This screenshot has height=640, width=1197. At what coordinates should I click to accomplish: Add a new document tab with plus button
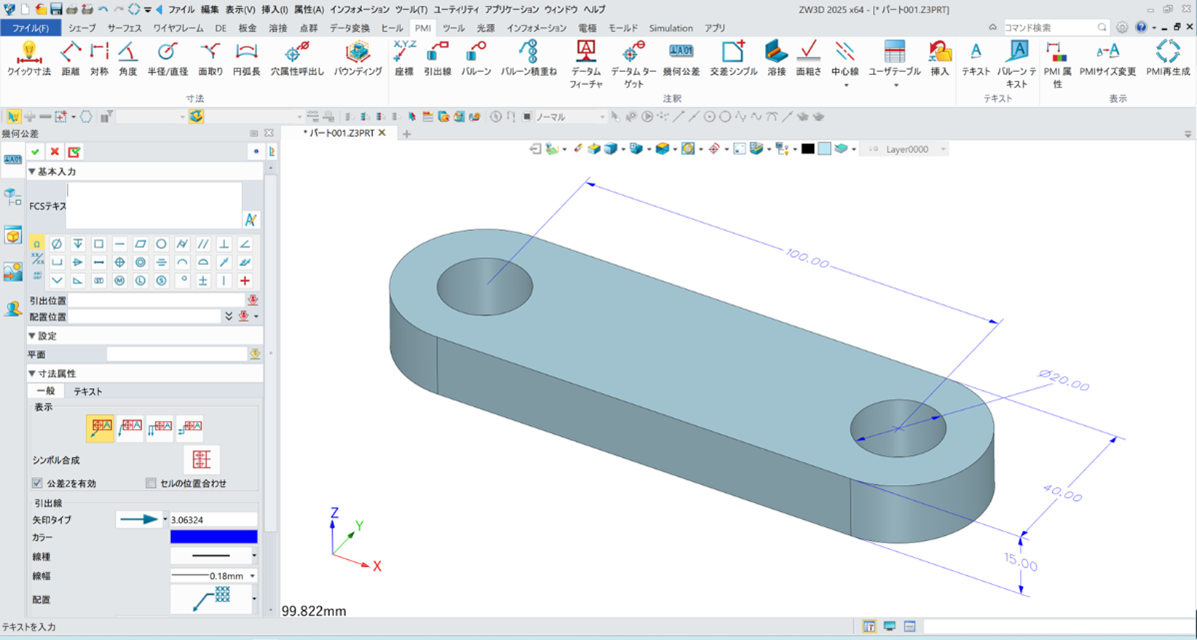coord(407,134)
